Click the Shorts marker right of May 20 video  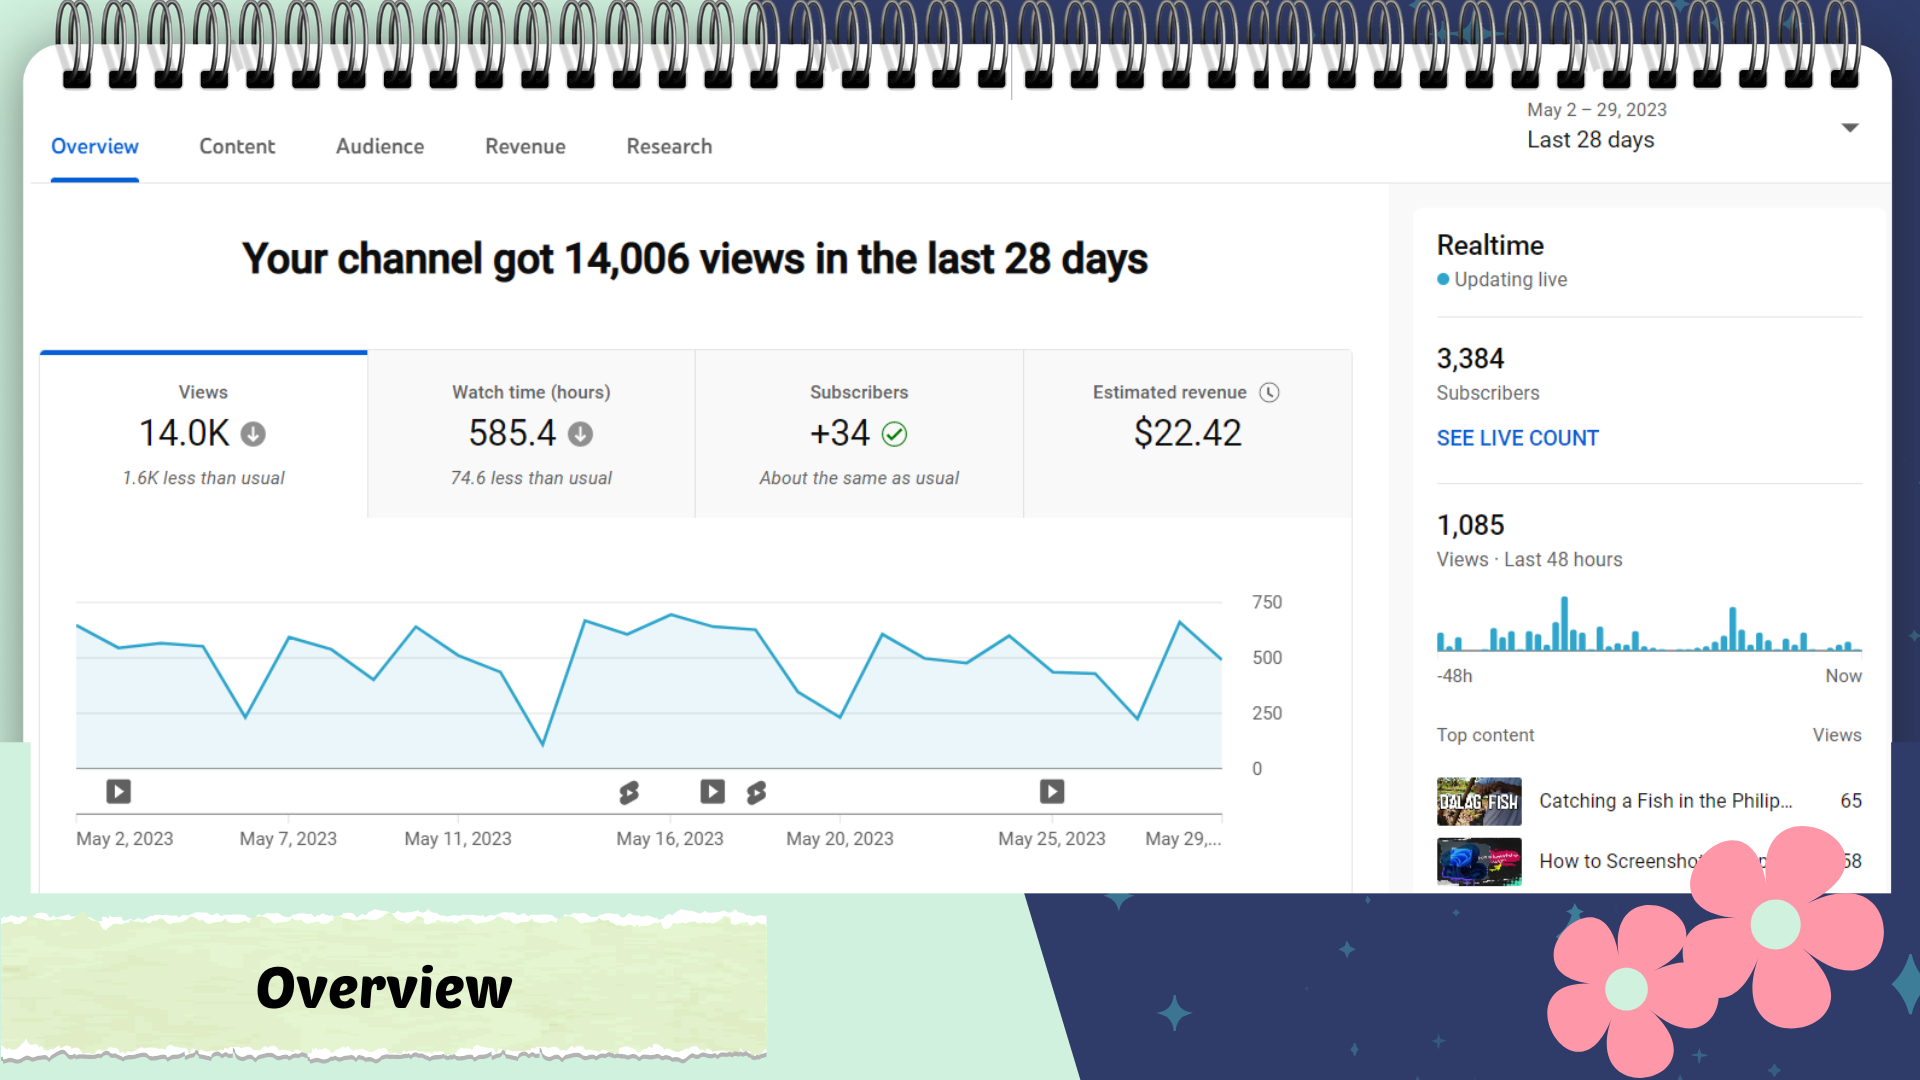pos(756,793)
